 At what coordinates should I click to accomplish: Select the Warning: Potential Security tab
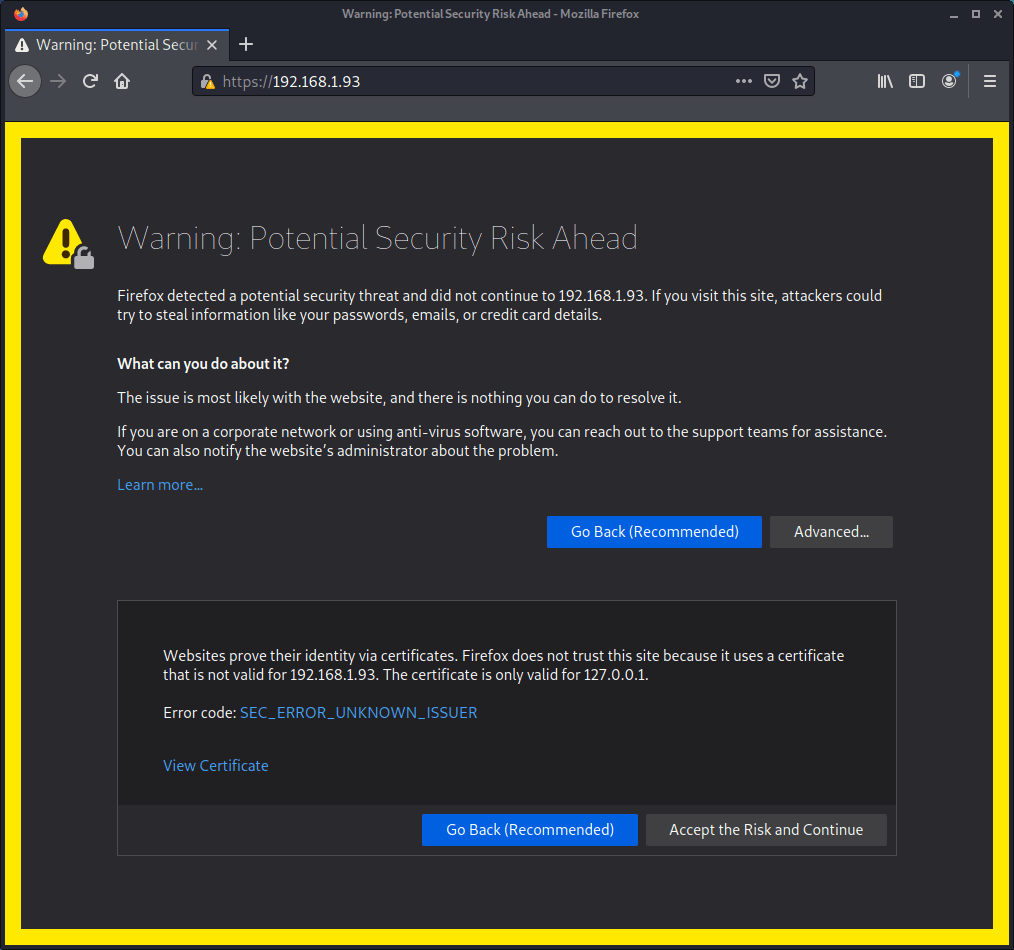coord(117,45)
